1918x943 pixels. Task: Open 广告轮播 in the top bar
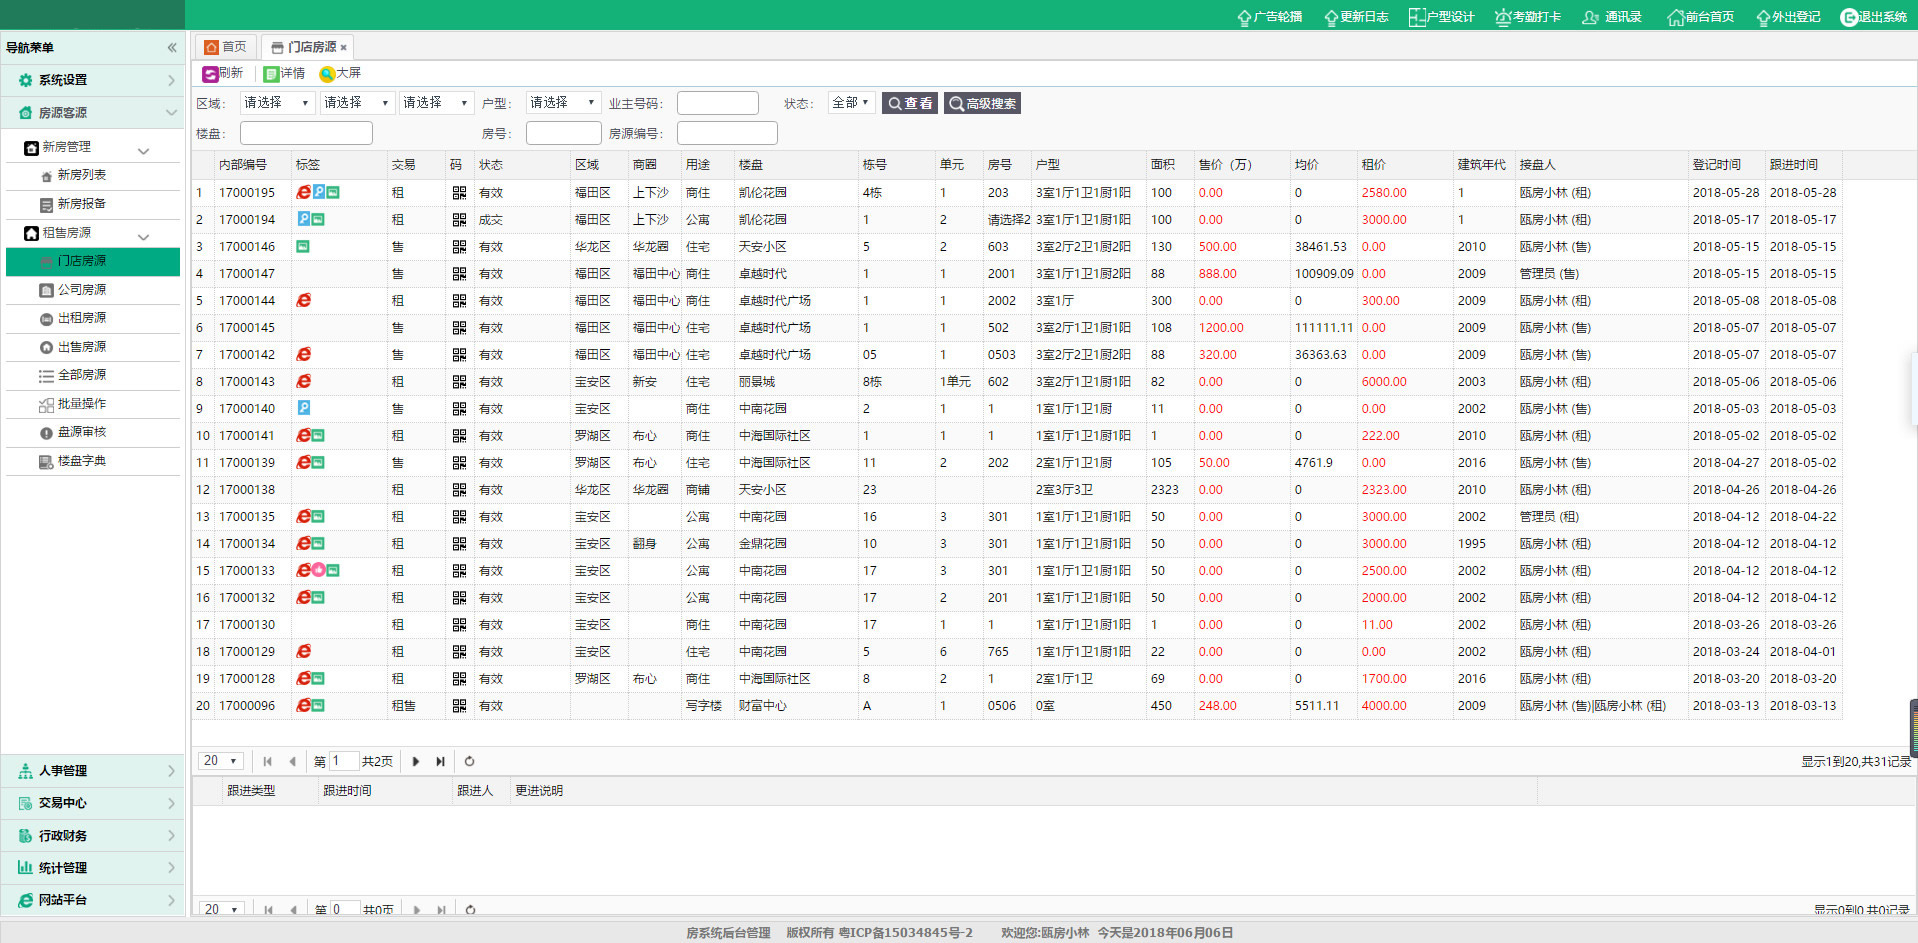(1269, 17)
